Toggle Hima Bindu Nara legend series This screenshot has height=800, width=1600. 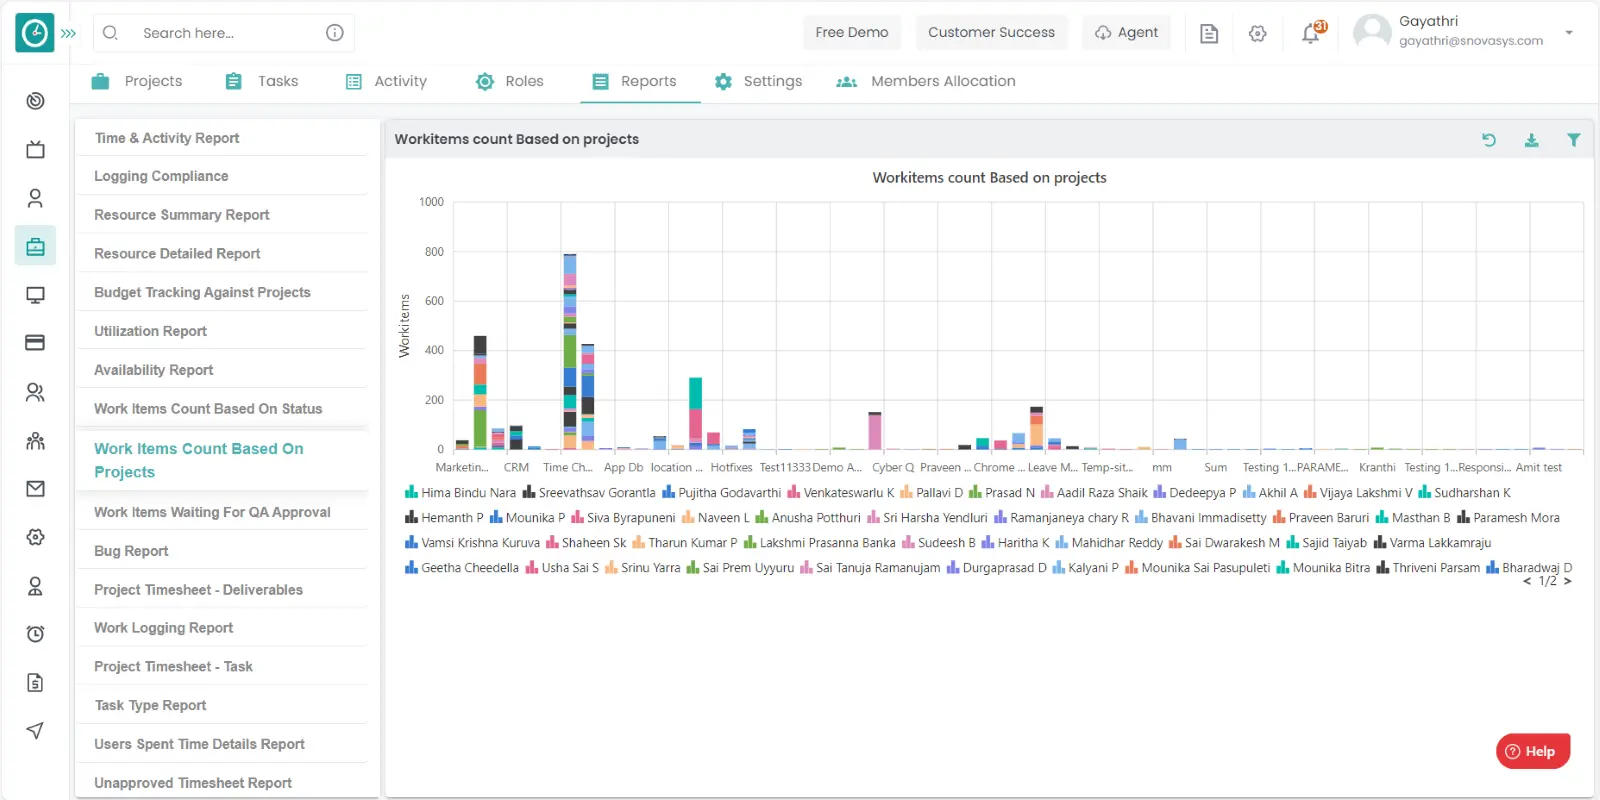click(x=460, y=493)
